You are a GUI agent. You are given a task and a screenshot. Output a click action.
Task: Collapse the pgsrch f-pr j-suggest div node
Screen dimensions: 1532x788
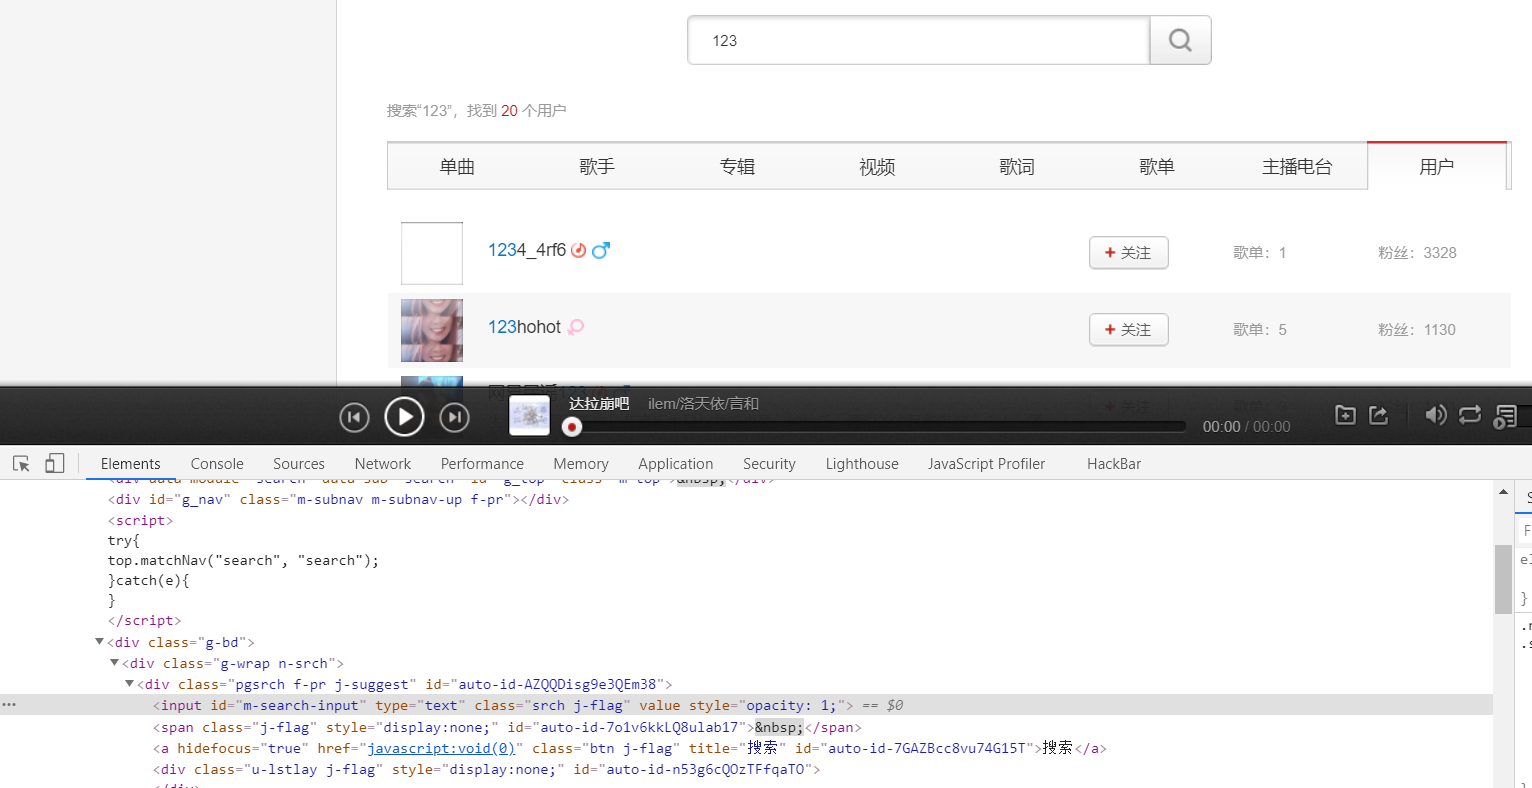(x=129, y=684)
